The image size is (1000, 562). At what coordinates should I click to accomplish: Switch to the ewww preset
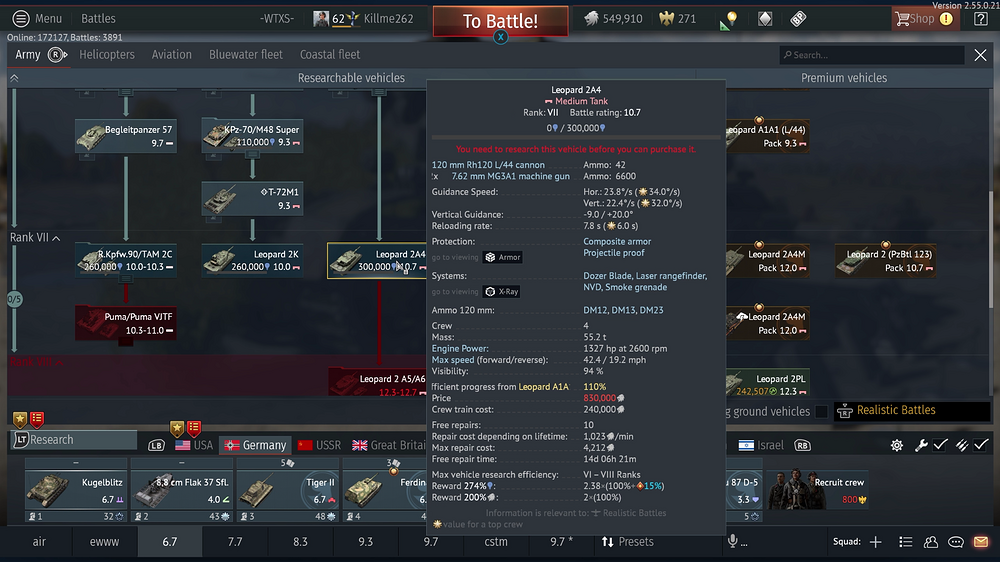(x=105, y=542)
